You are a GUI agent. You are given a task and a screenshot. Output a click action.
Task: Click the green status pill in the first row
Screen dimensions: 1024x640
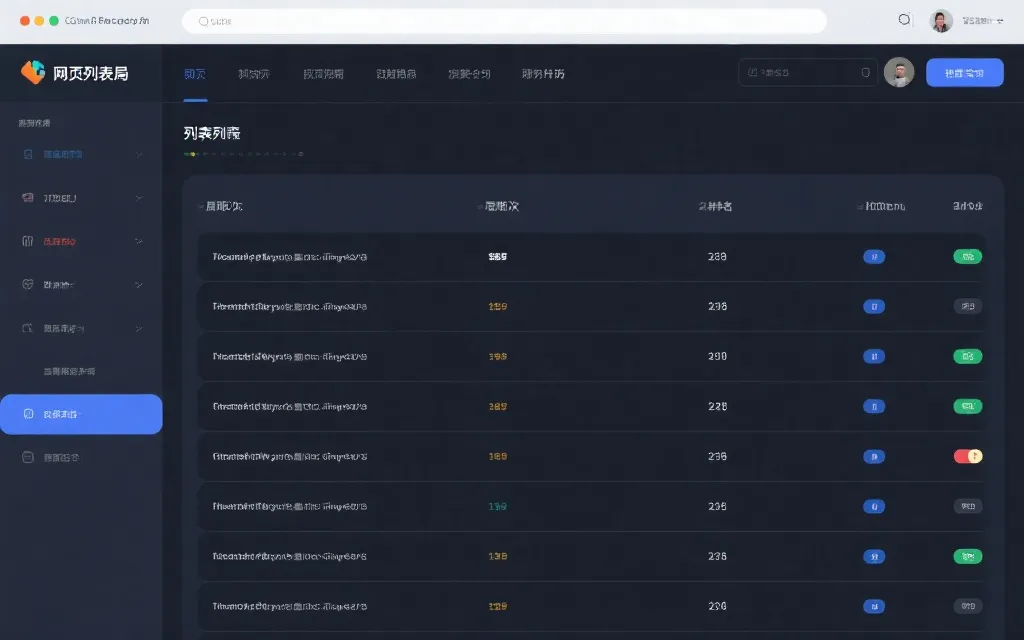tap(967, 256)
